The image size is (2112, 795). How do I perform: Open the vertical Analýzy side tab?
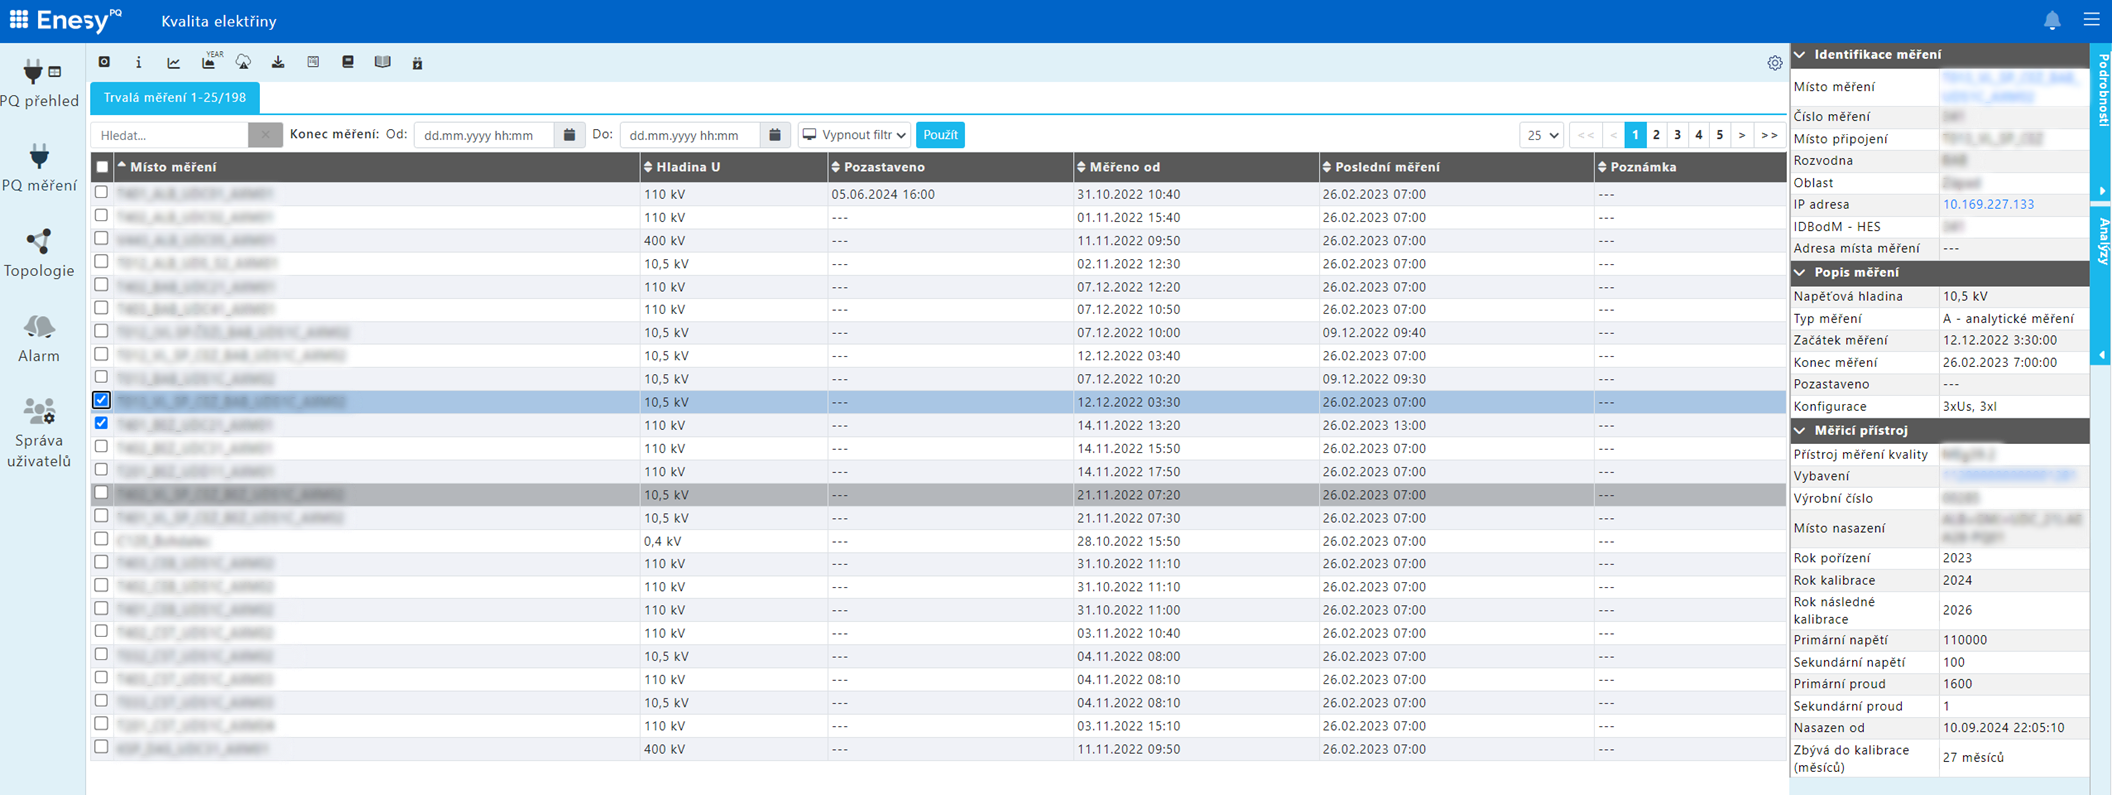(2101, 240)
